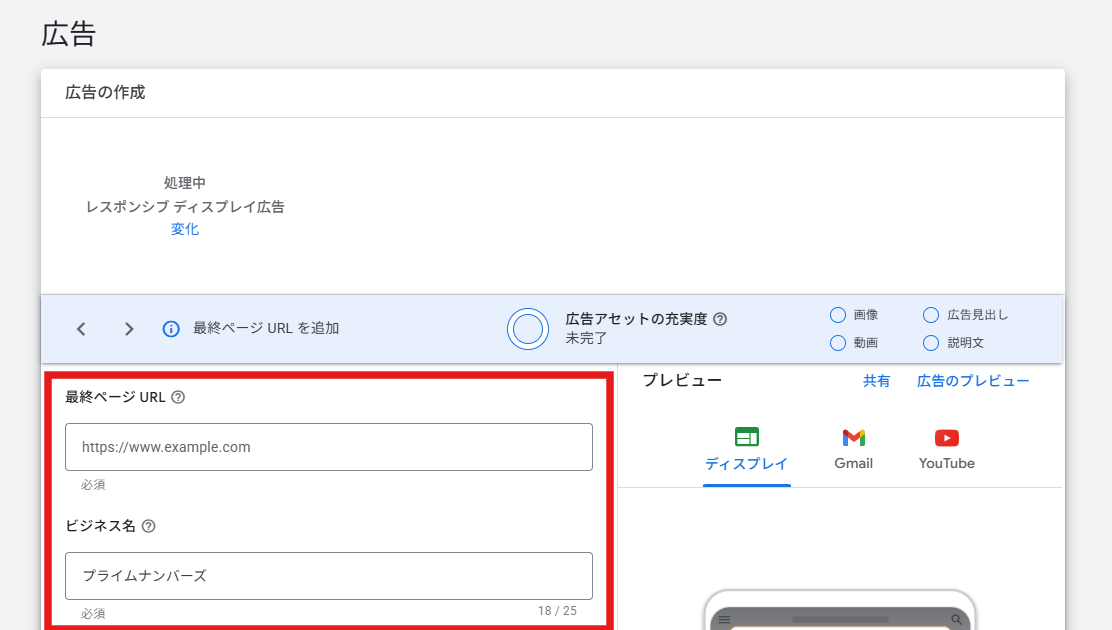
Task: Click the 変化 link
Action: 185,229
